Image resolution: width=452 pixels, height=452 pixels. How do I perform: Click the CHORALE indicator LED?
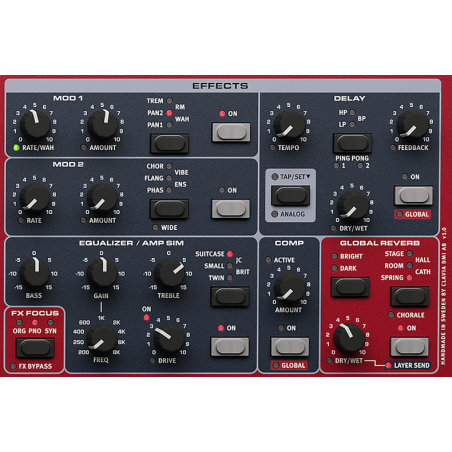(391, 315)
